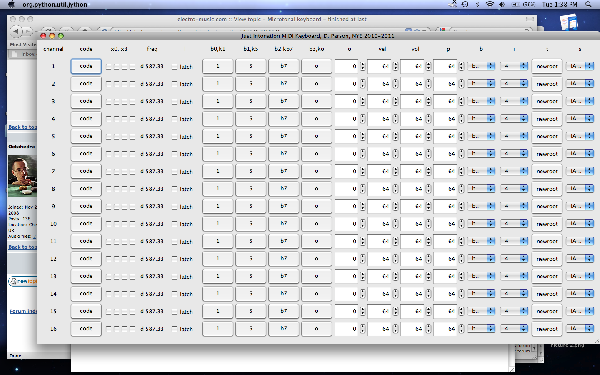Viewport: 600px width, 375px height.
Task: Click the code button for channel 1
Action: [x=86, y=66]
